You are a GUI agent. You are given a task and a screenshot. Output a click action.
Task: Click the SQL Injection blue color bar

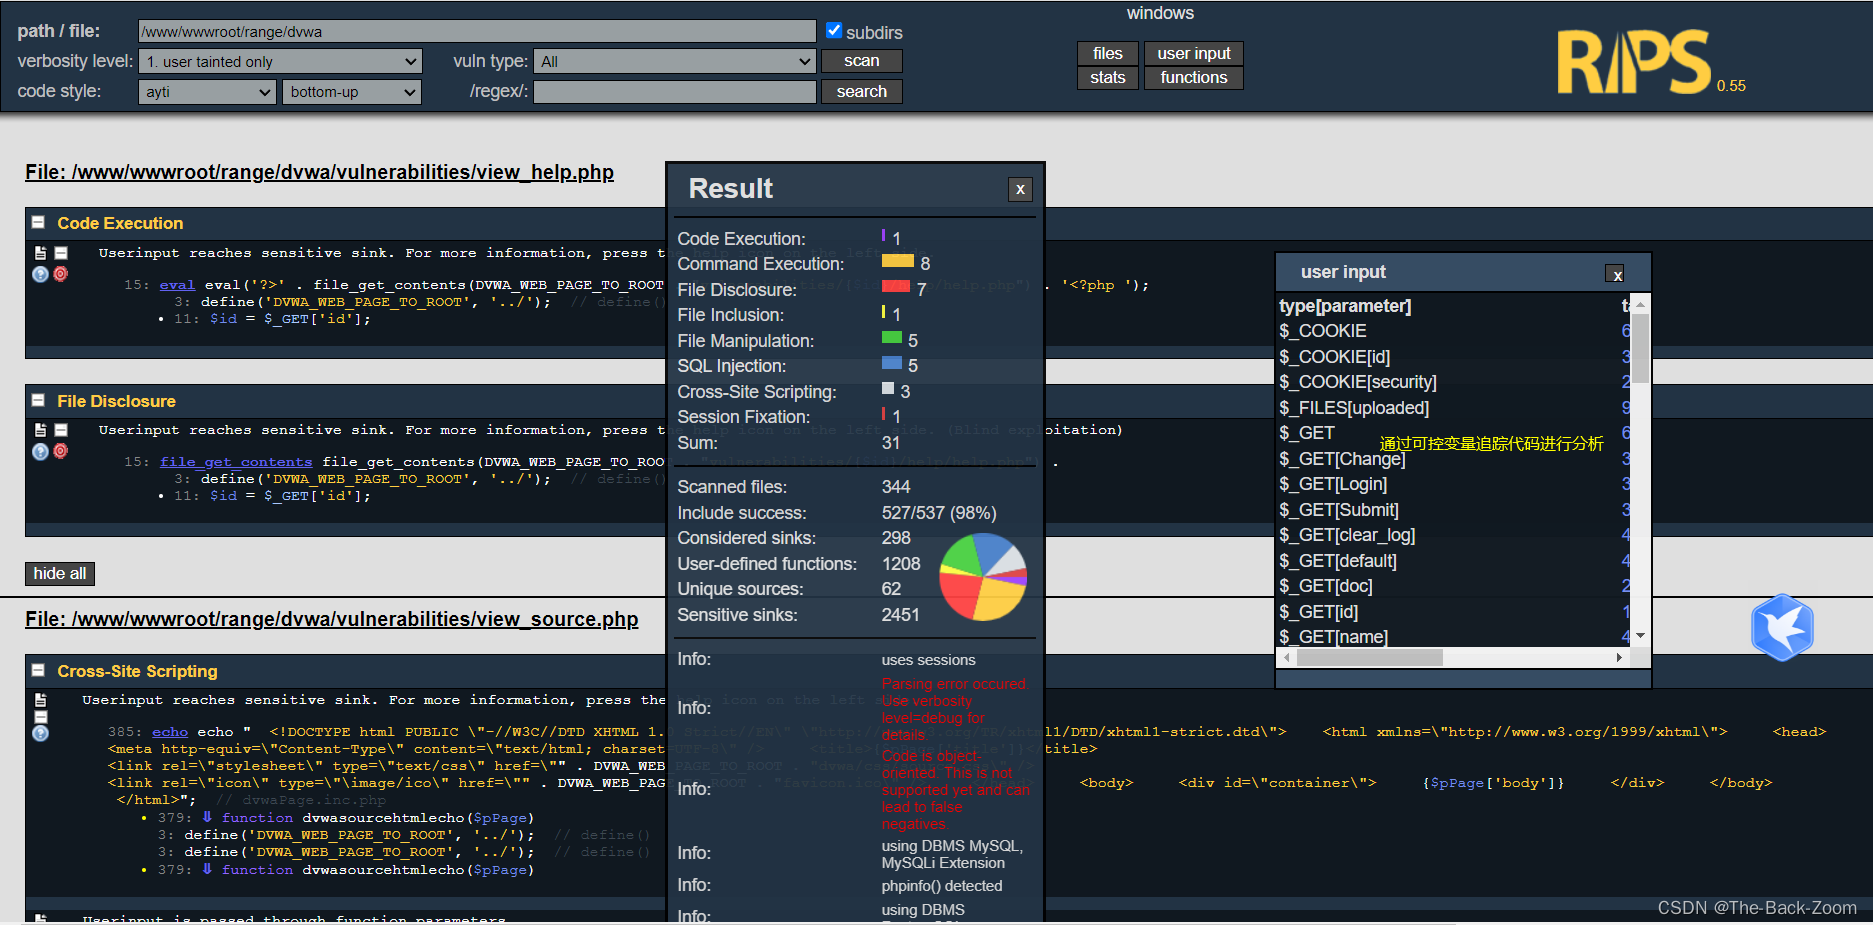(892, 363)
